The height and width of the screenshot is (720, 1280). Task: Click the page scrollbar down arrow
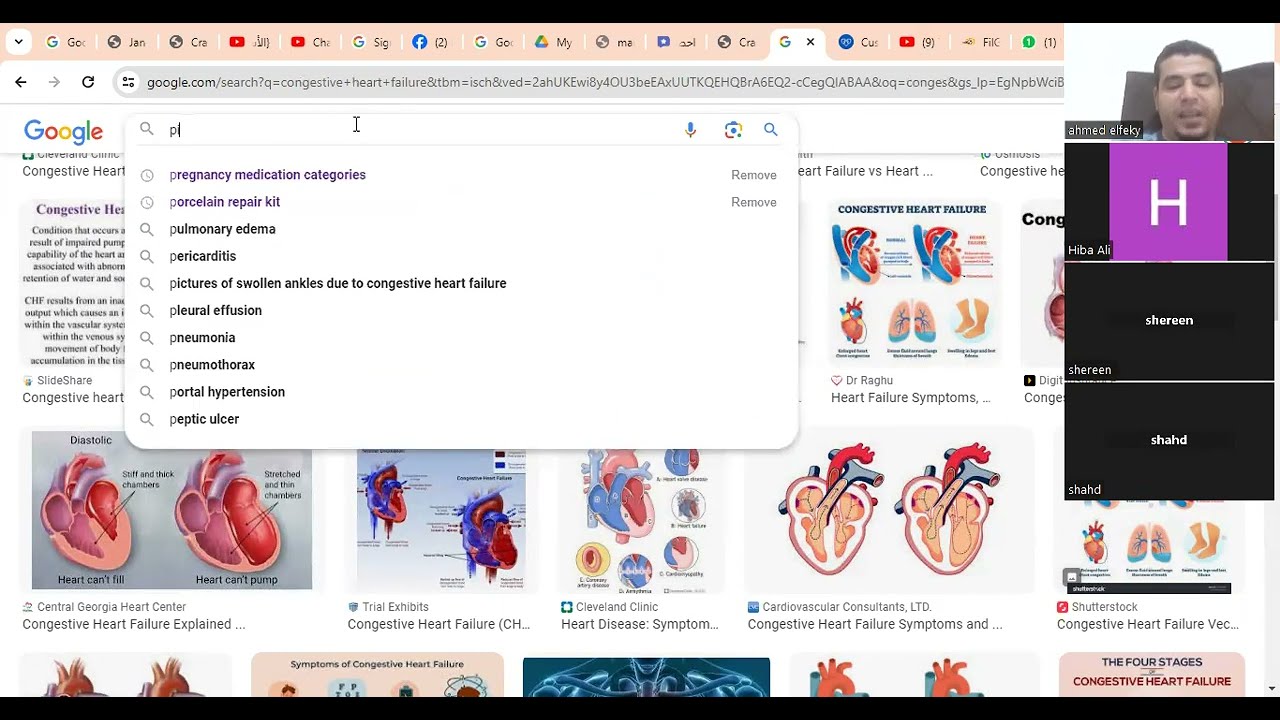coord(1271,688)
